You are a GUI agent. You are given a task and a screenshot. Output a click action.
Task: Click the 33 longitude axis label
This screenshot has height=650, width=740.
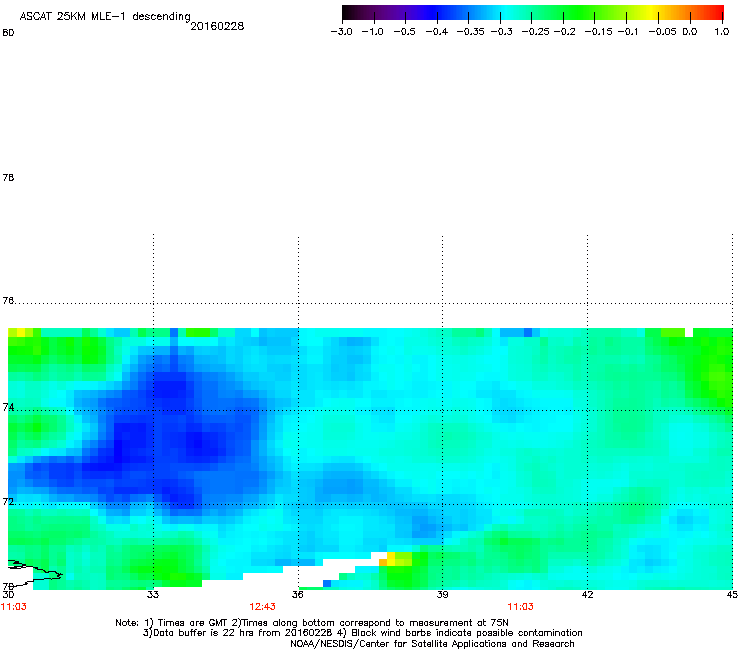152,594
